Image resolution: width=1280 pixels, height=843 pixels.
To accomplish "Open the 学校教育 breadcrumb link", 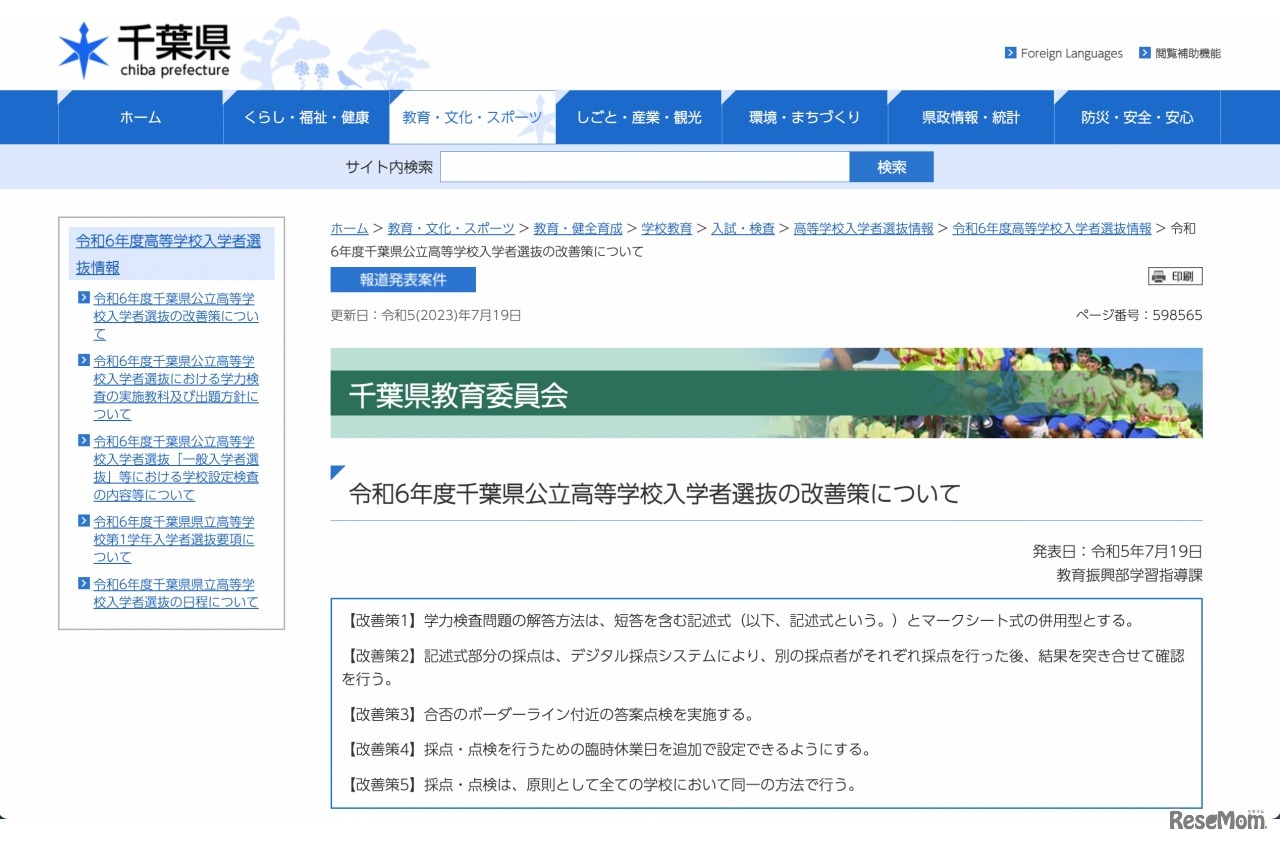I will 667,228.
